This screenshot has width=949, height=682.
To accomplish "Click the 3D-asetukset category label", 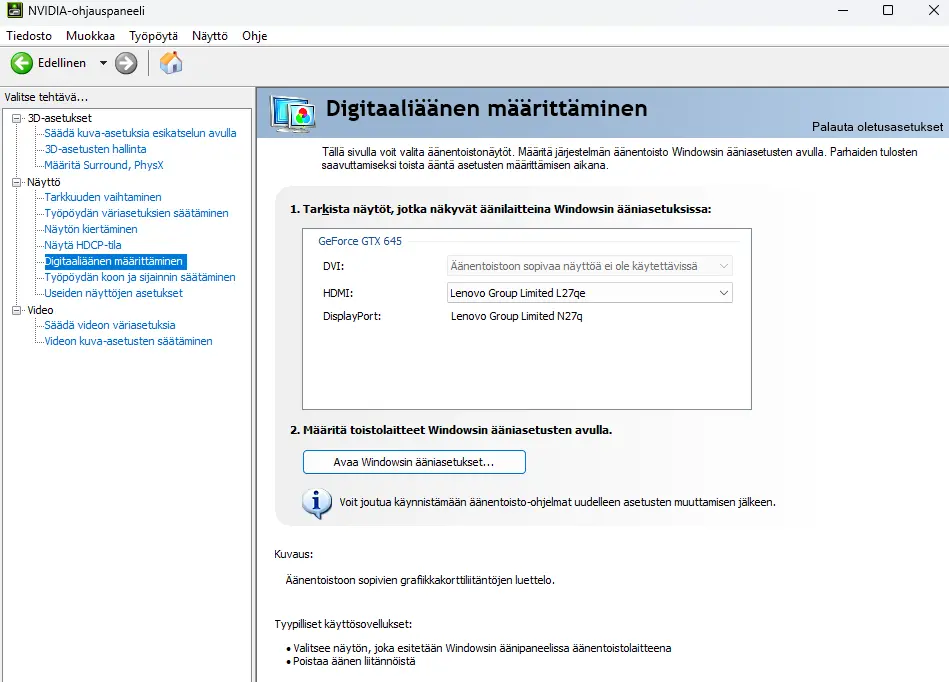I will tap(59, 118).
